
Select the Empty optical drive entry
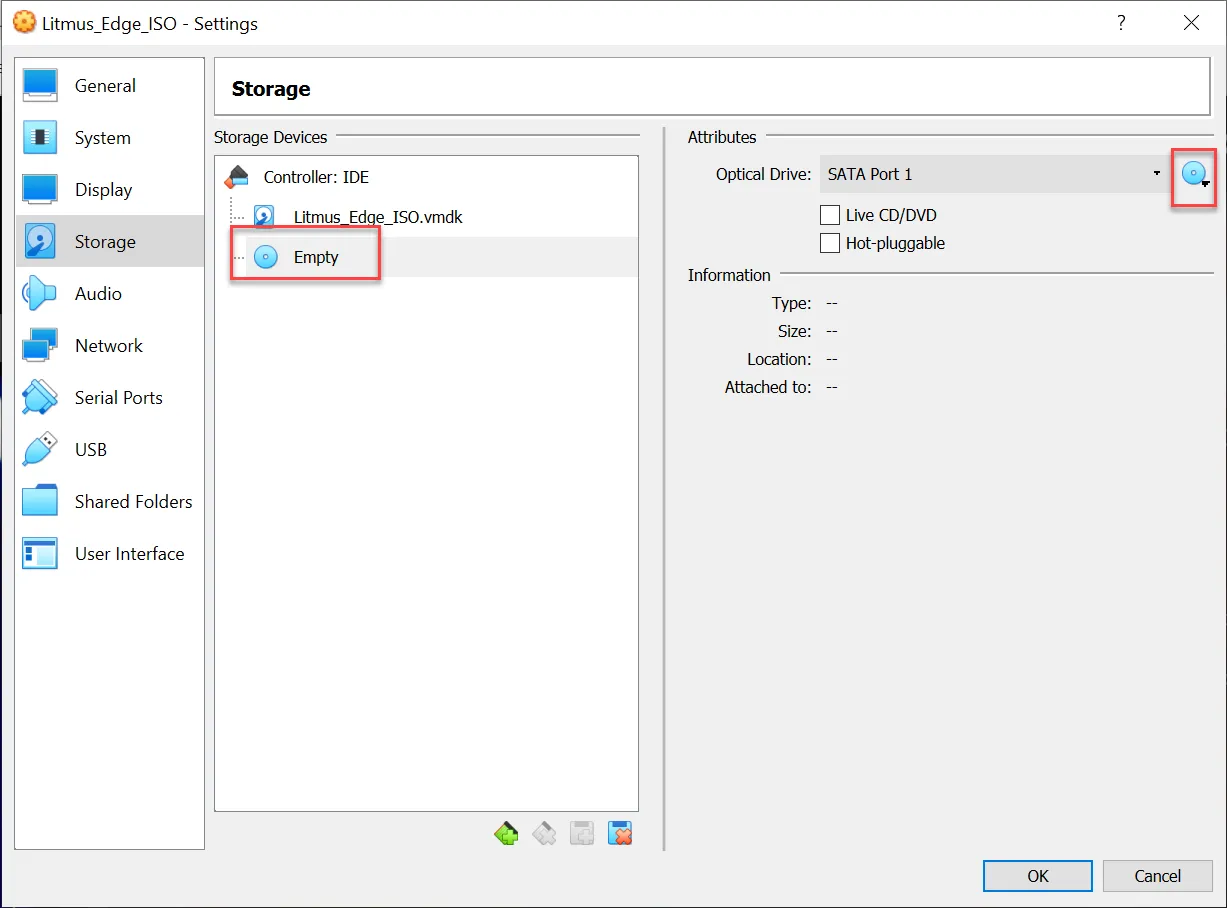[x=315, y=256]
